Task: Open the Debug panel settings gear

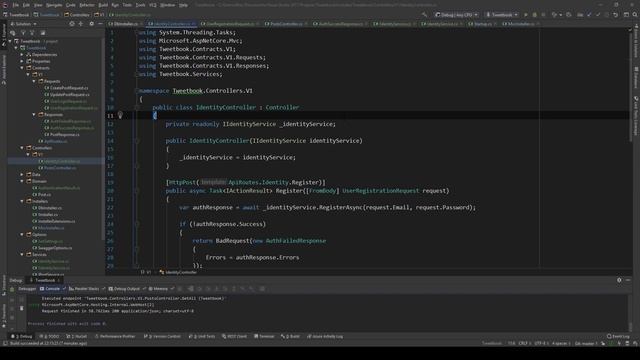Action: tap(619, 280)
